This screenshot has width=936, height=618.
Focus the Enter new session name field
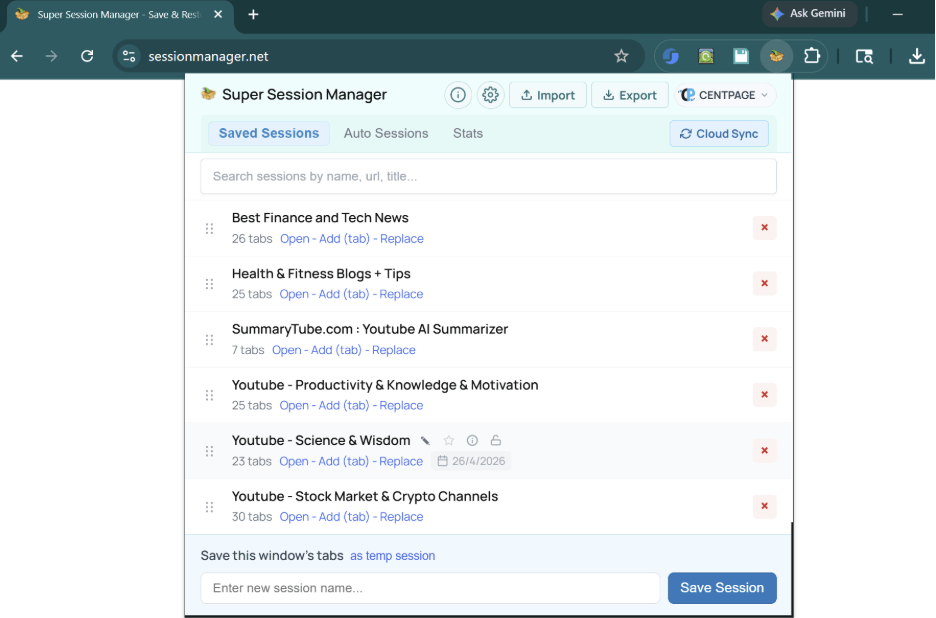(x=430, y=588)
